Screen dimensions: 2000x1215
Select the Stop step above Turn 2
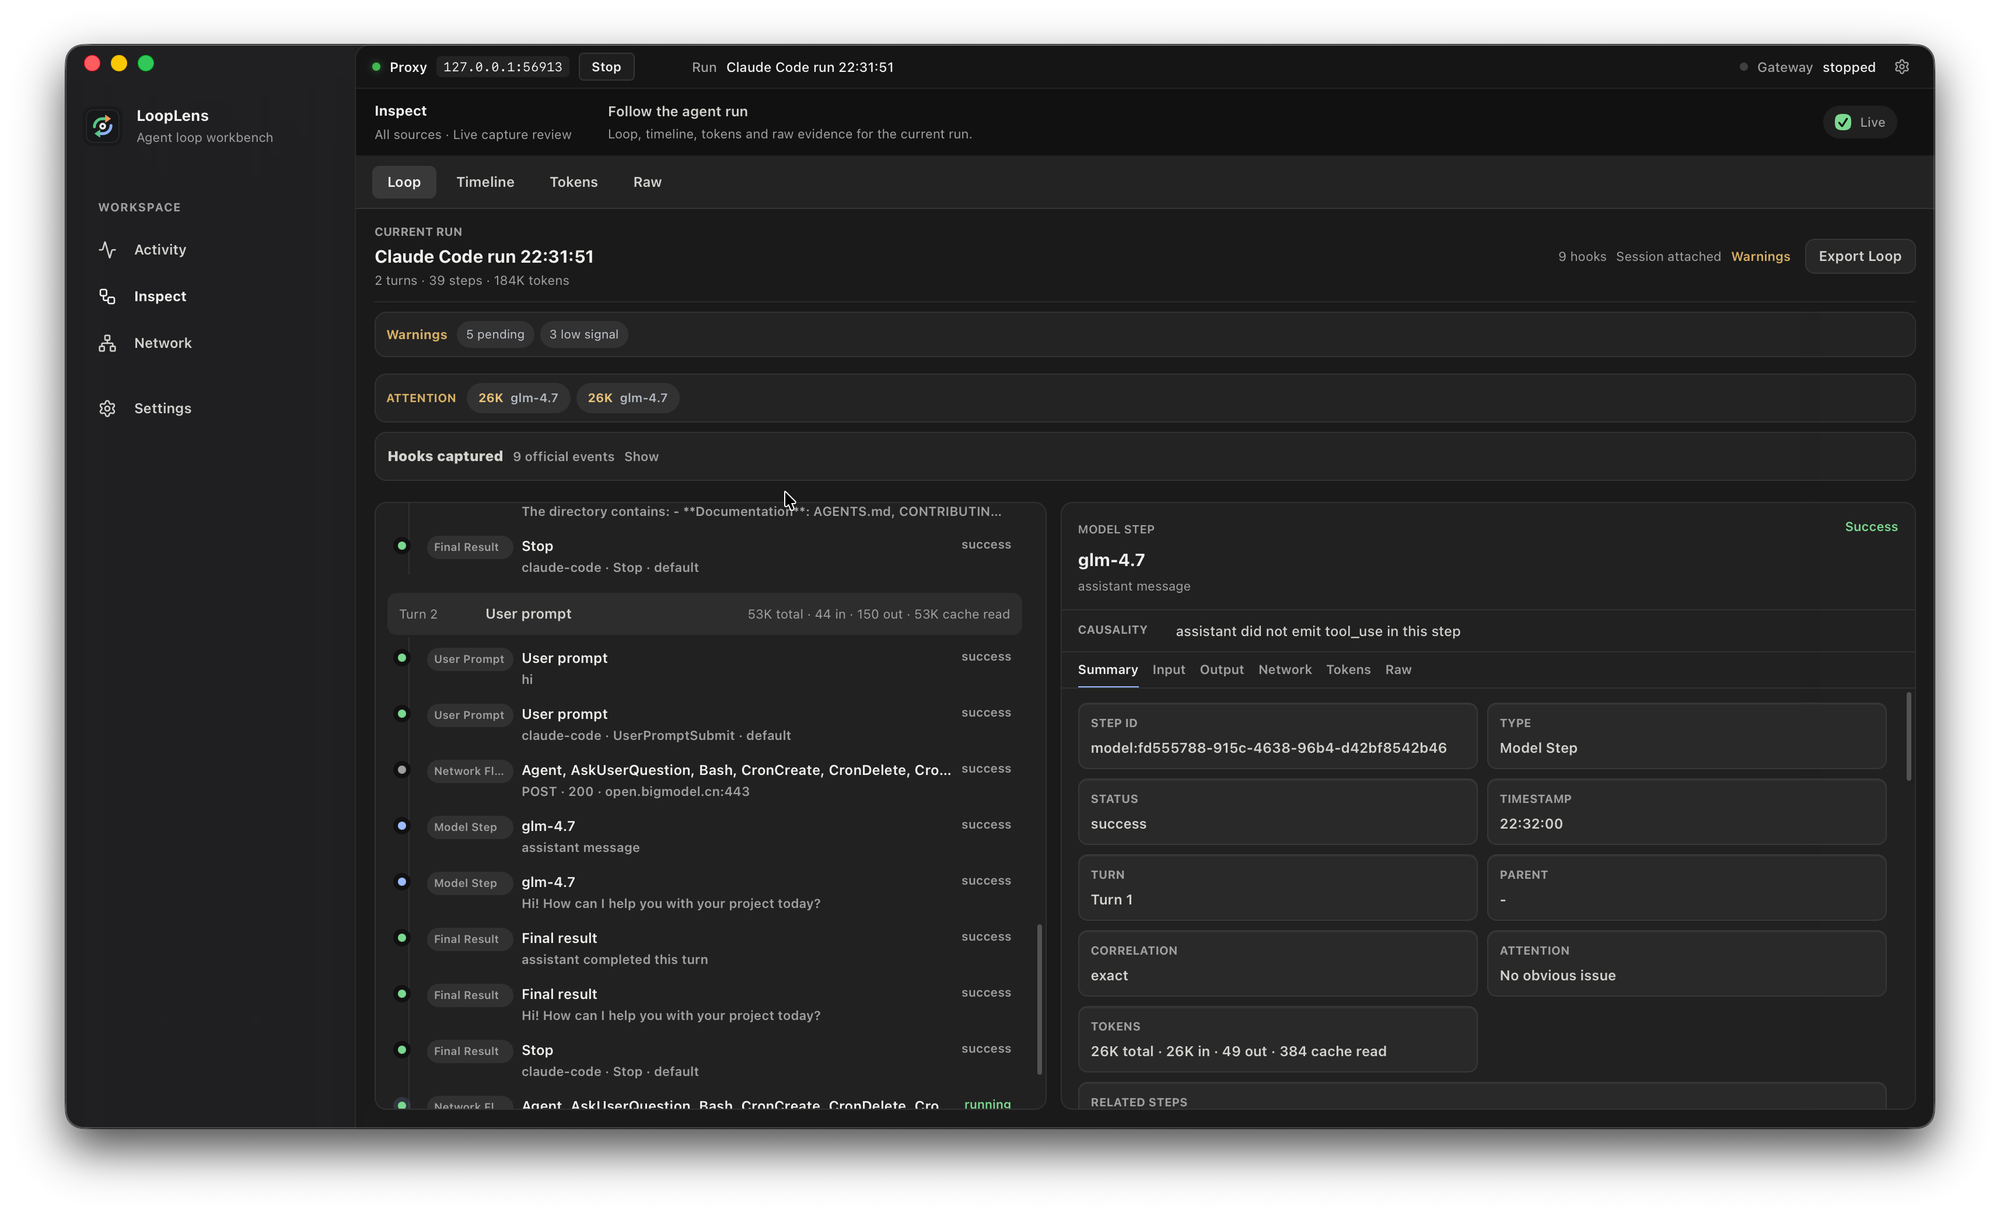tap(704, 556)
